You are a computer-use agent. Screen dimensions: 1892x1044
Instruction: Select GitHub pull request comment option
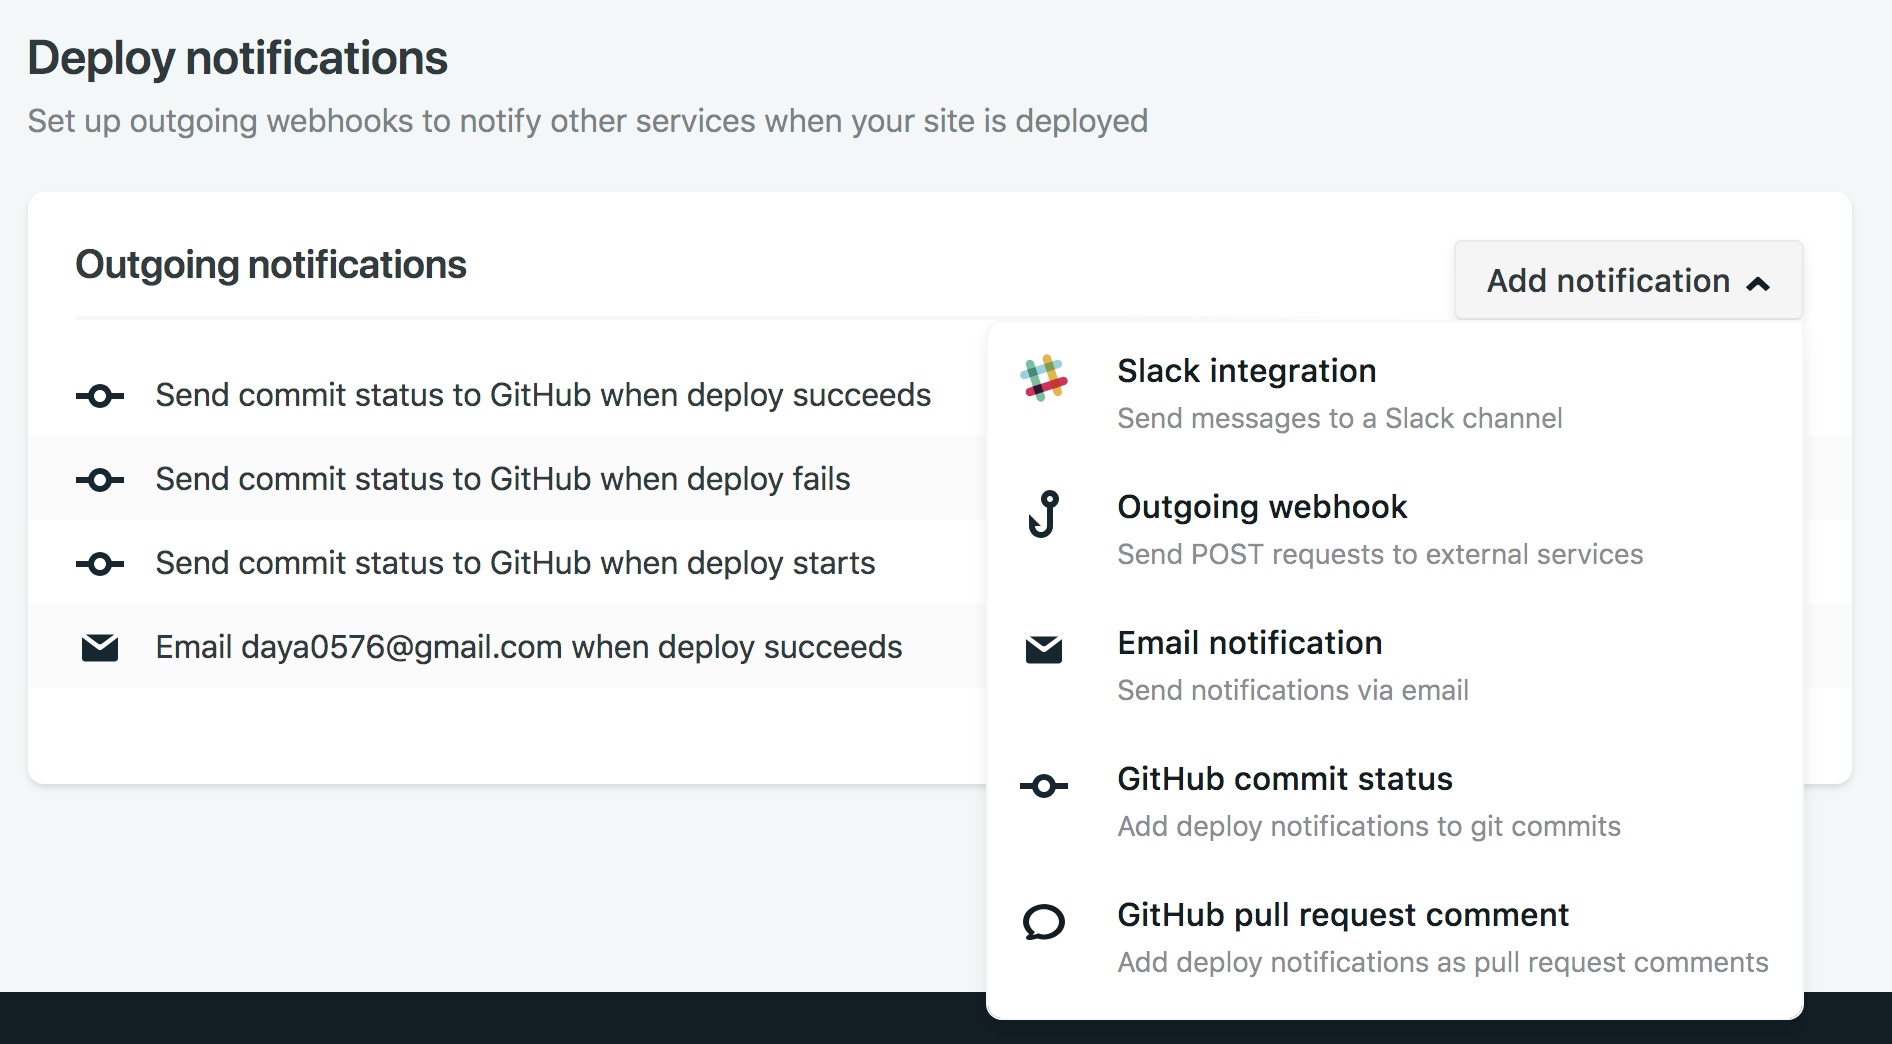1342,915
